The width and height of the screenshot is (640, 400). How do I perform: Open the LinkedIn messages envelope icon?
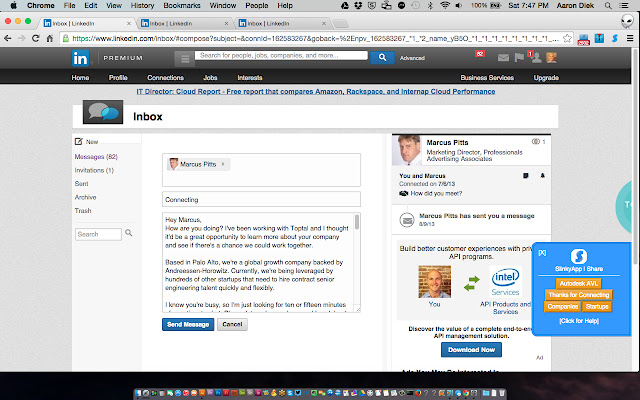pos(503,58)
